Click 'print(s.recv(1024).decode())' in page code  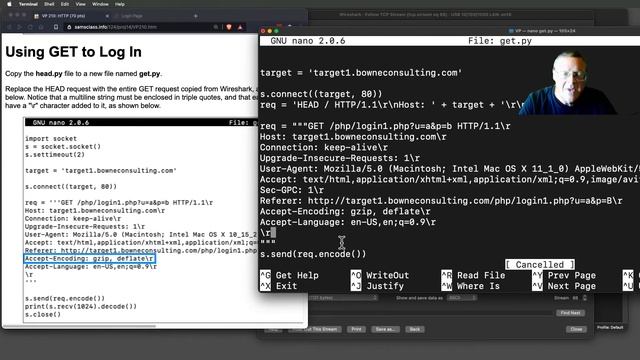coord(81,307)
